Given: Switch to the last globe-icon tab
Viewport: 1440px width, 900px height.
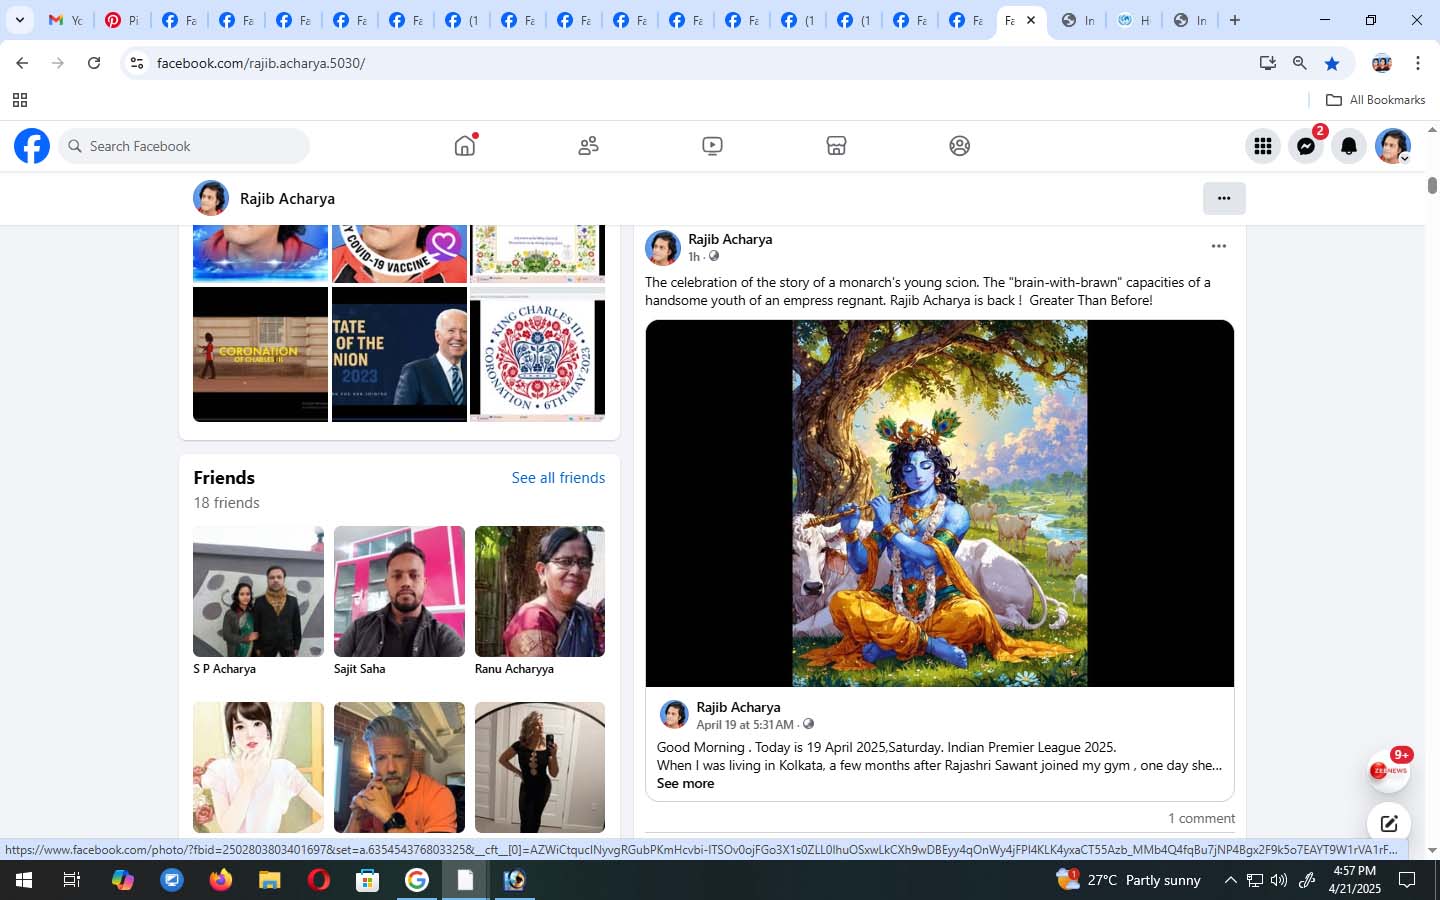Looking at the screenshot, I should (1190, 20).
